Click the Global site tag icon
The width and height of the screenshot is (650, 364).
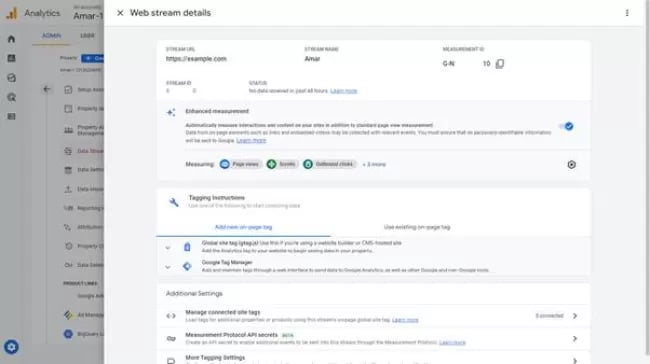(187, 247)
